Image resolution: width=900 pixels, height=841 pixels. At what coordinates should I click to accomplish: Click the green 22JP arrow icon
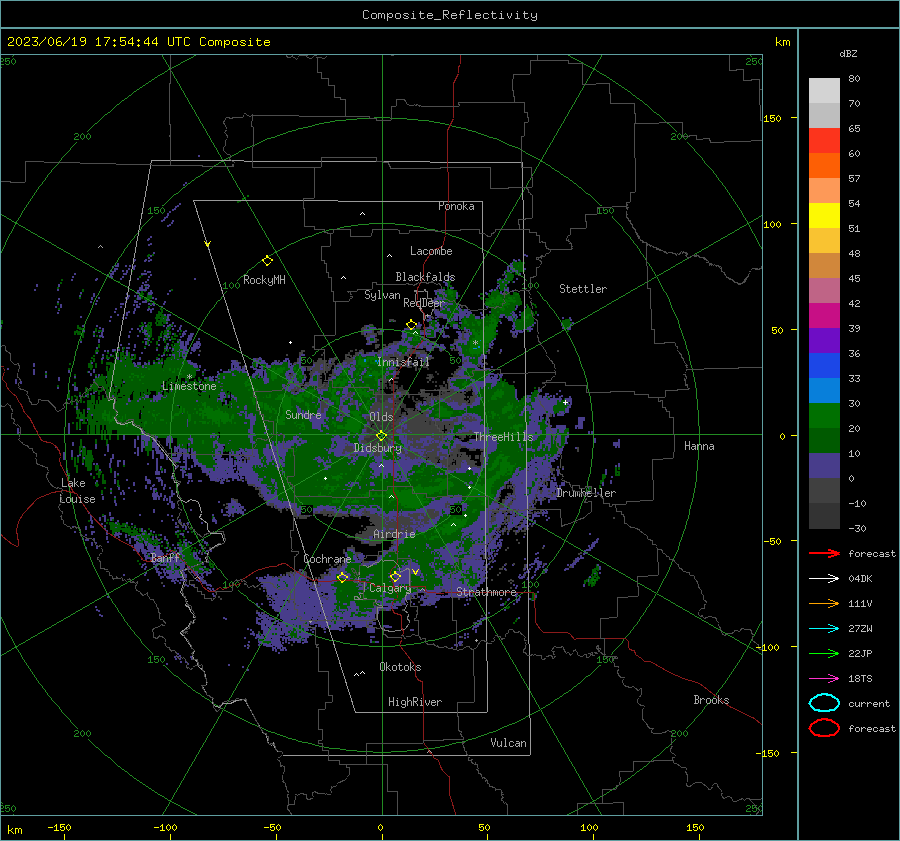824,653
